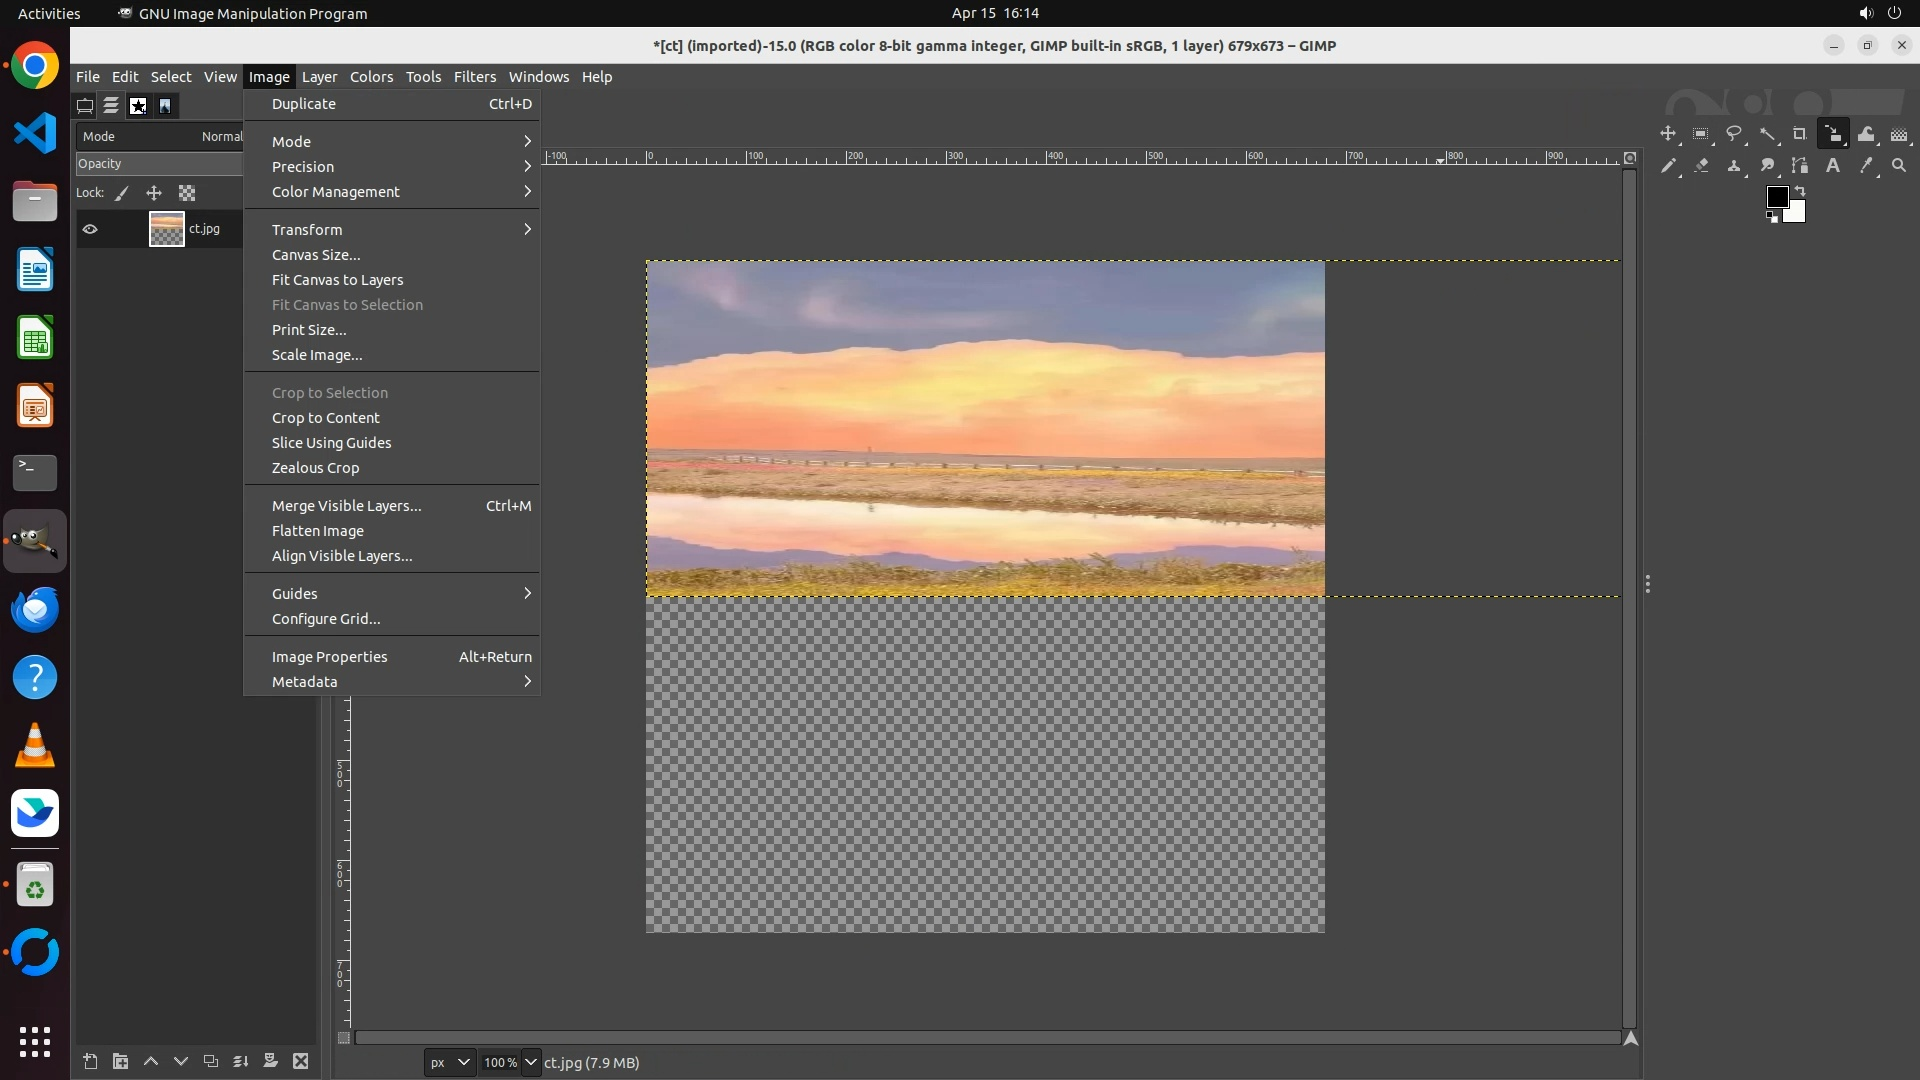Select the Text tool
1920x1080 pixels.
(x=1833, y=166)
